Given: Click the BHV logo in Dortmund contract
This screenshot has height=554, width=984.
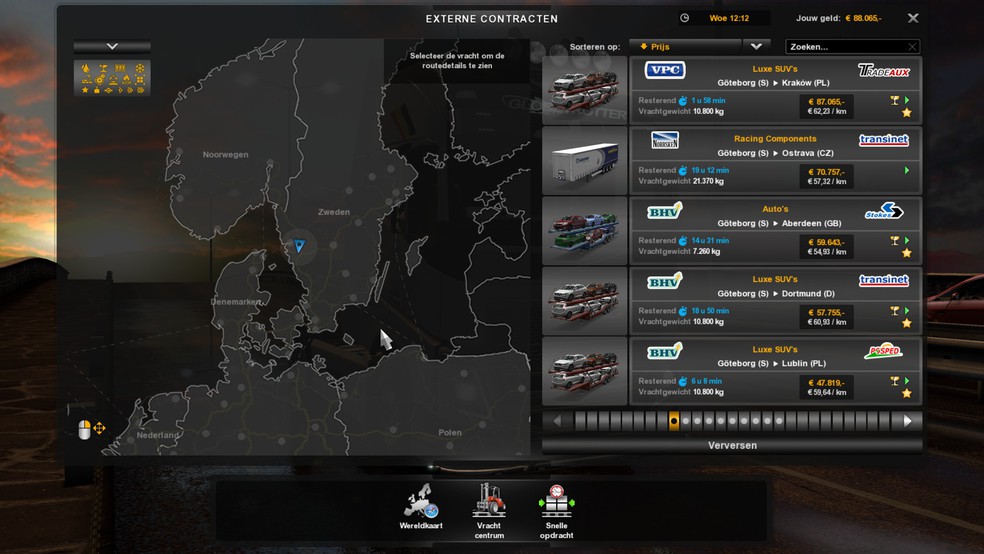Looking at the screenshot, I should [665, 281].
